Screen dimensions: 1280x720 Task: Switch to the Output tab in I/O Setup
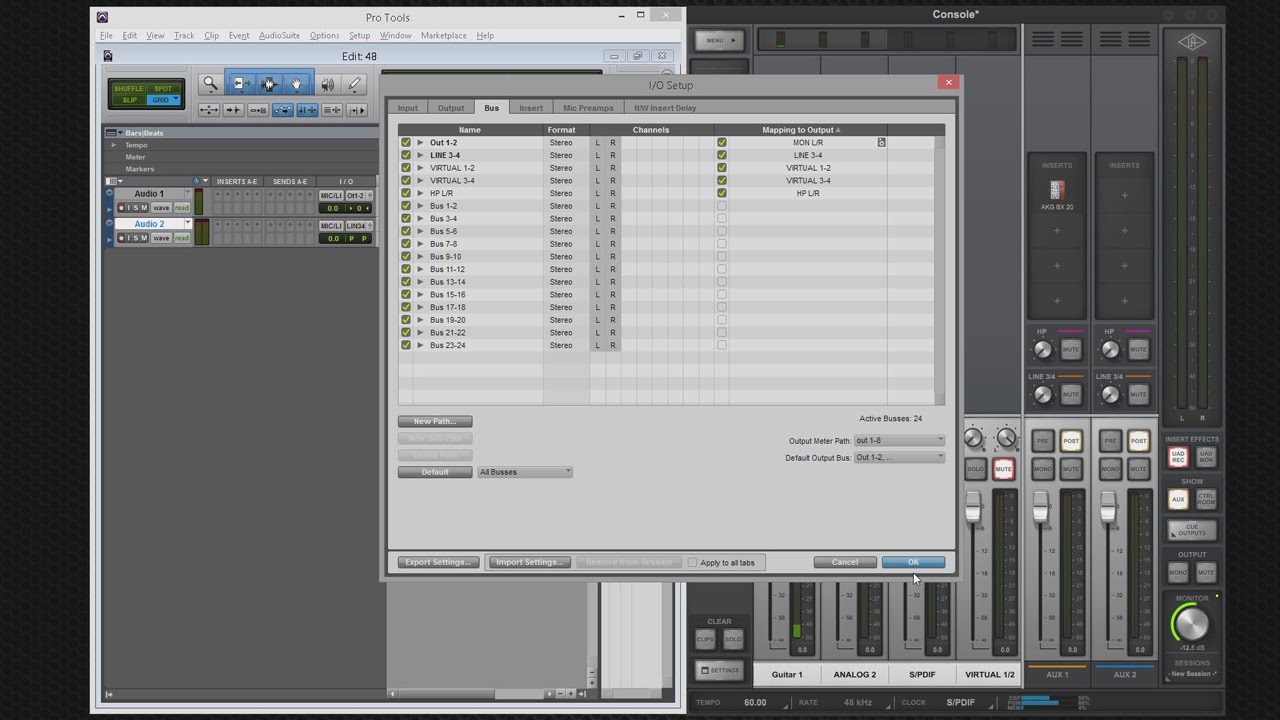click(x=451, y=108)
